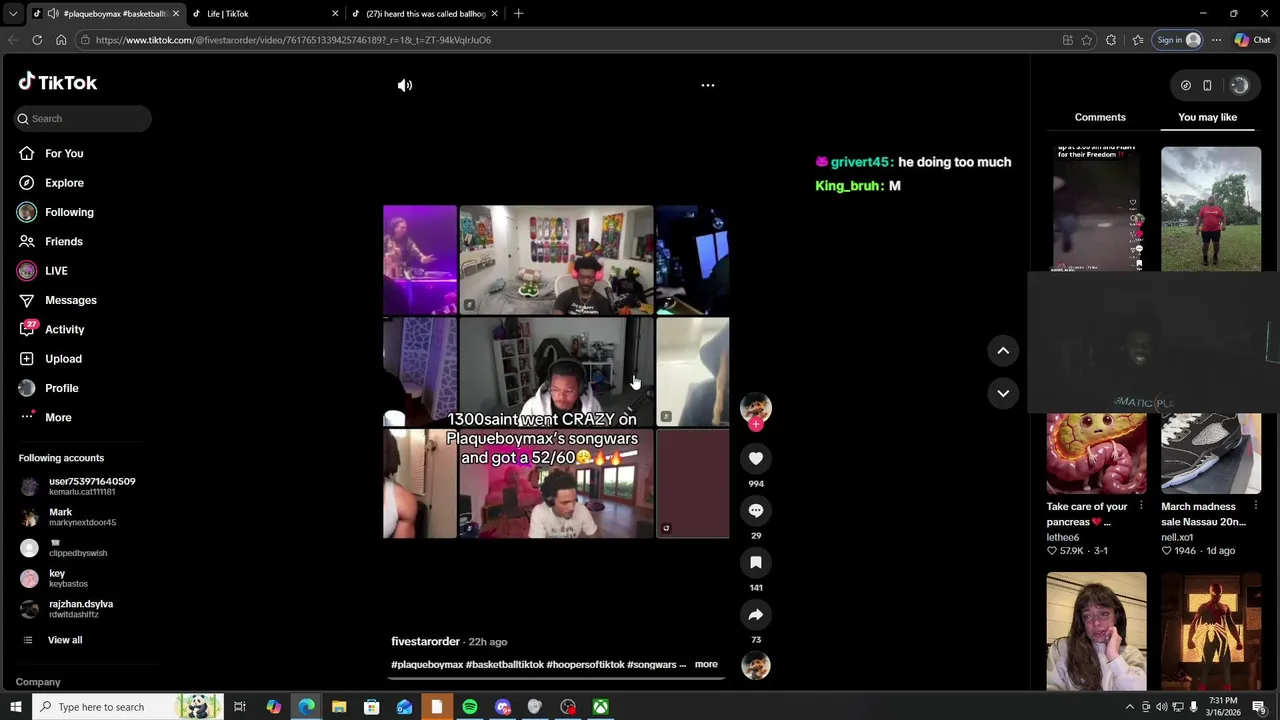Bookmark the video using the favorites icon
1280x720 pixels.
756,562
